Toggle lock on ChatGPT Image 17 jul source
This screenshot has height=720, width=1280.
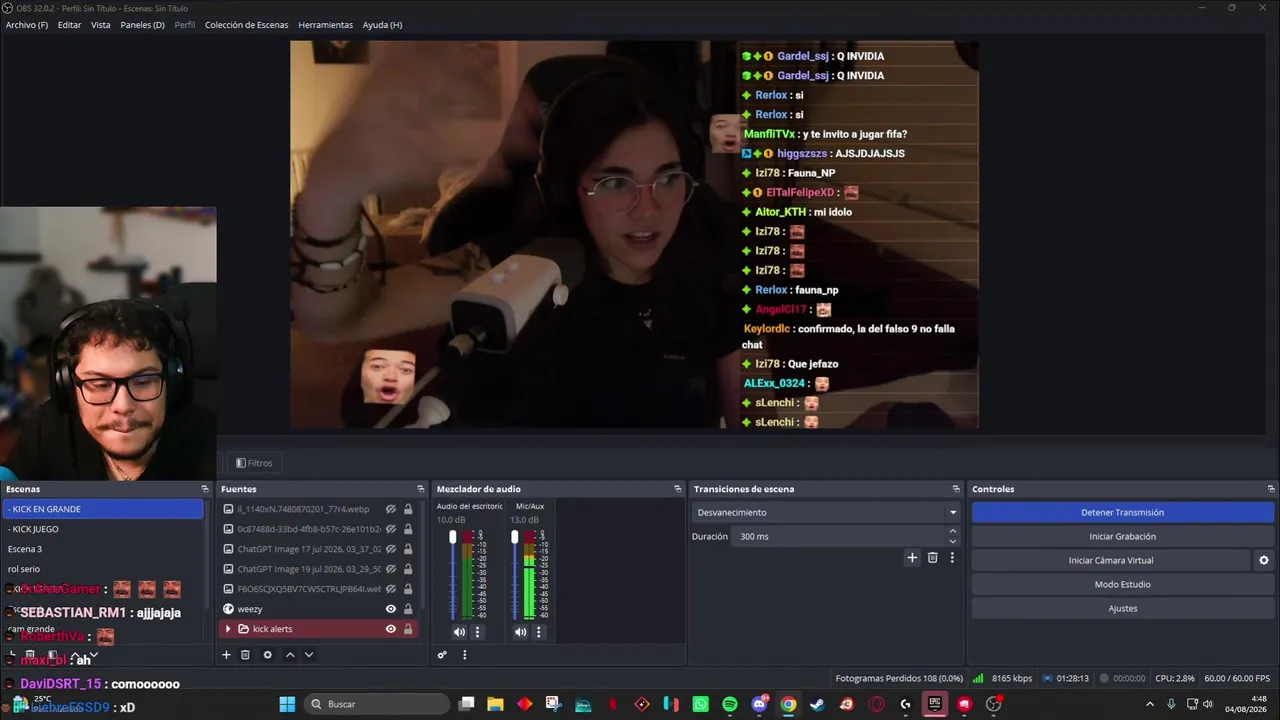click(408, 549)
